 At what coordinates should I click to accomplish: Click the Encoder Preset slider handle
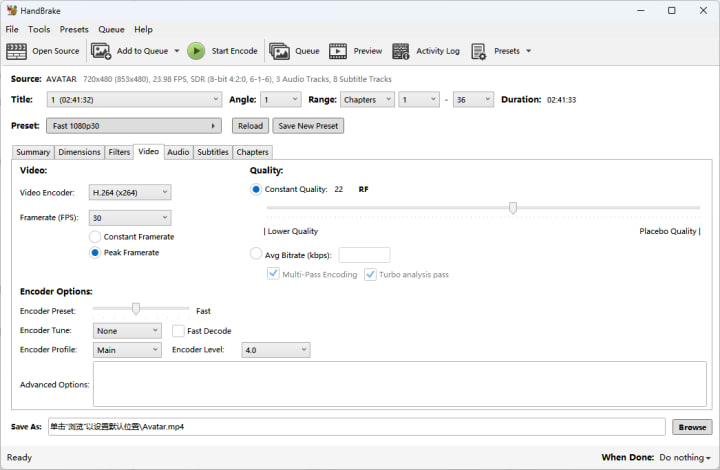point(135,308)
